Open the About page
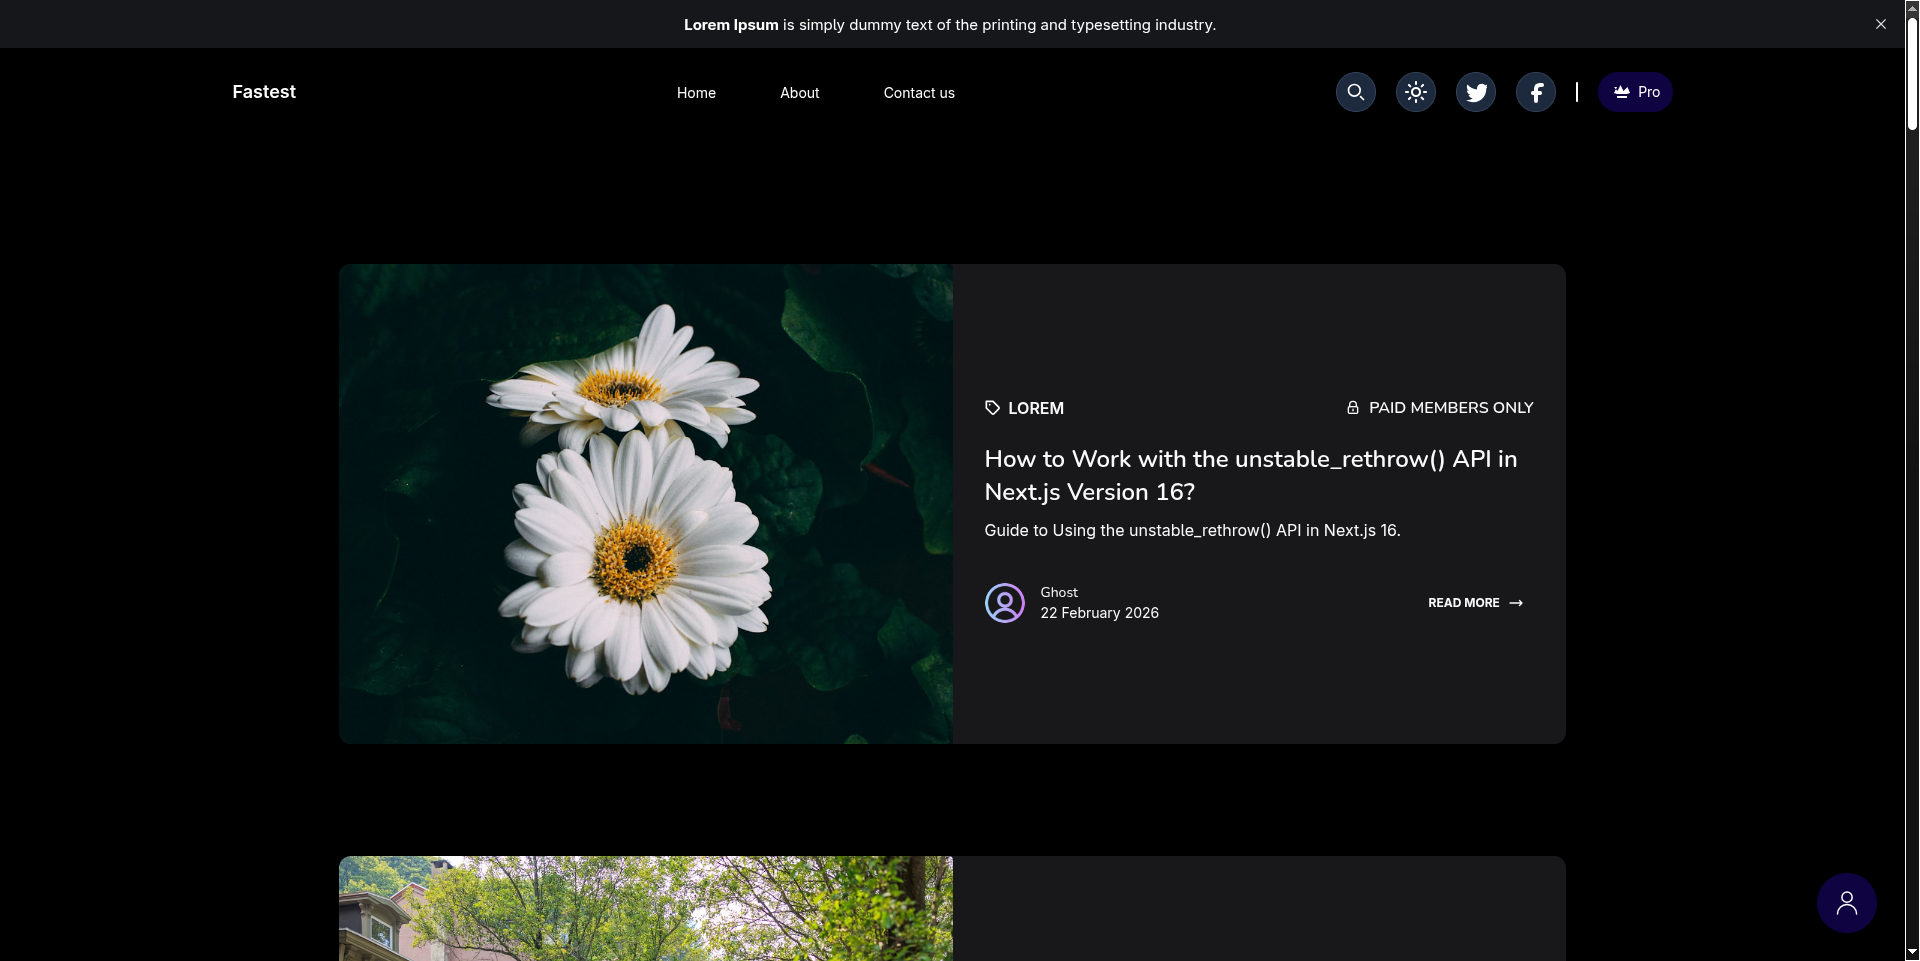Image resolution: width=1920 pixels, height=961 pixels. [x=799, y=93]
